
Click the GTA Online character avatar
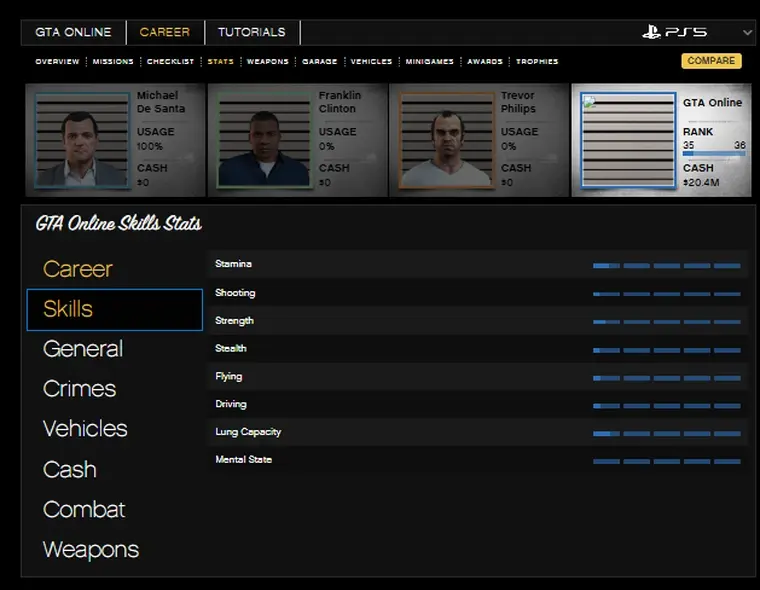tap(624, 141)
